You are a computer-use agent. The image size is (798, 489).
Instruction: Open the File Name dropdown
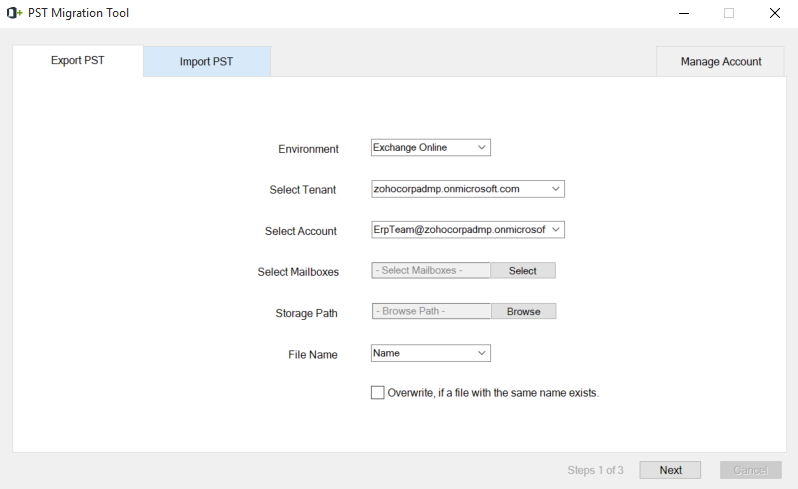(x=431, y=353)
